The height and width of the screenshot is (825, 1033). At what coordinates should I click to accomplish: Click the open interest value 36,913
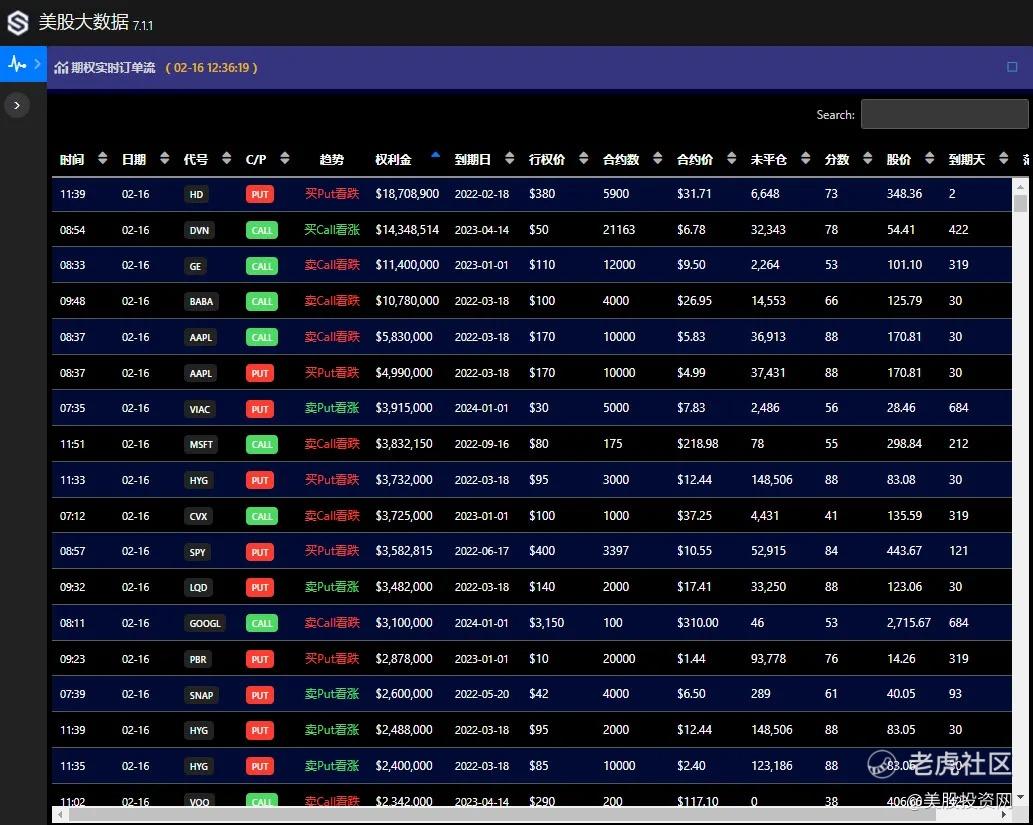pos(768,337)
